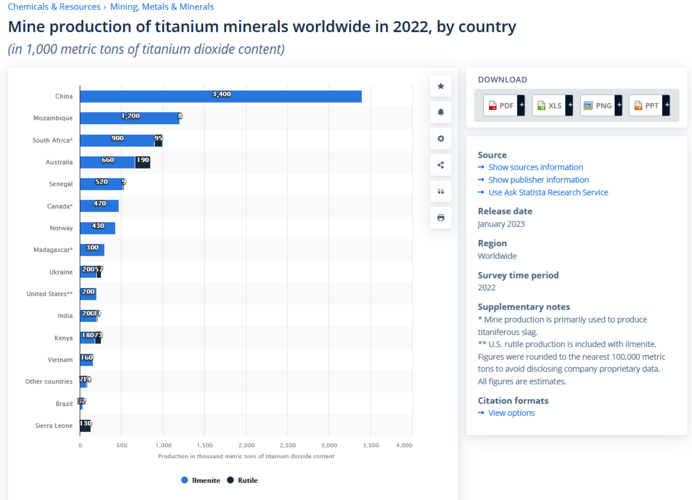Click the 'Ukraine' axis label
The width and height of the screenshot is (692, 500).
[x=60, y=272]
